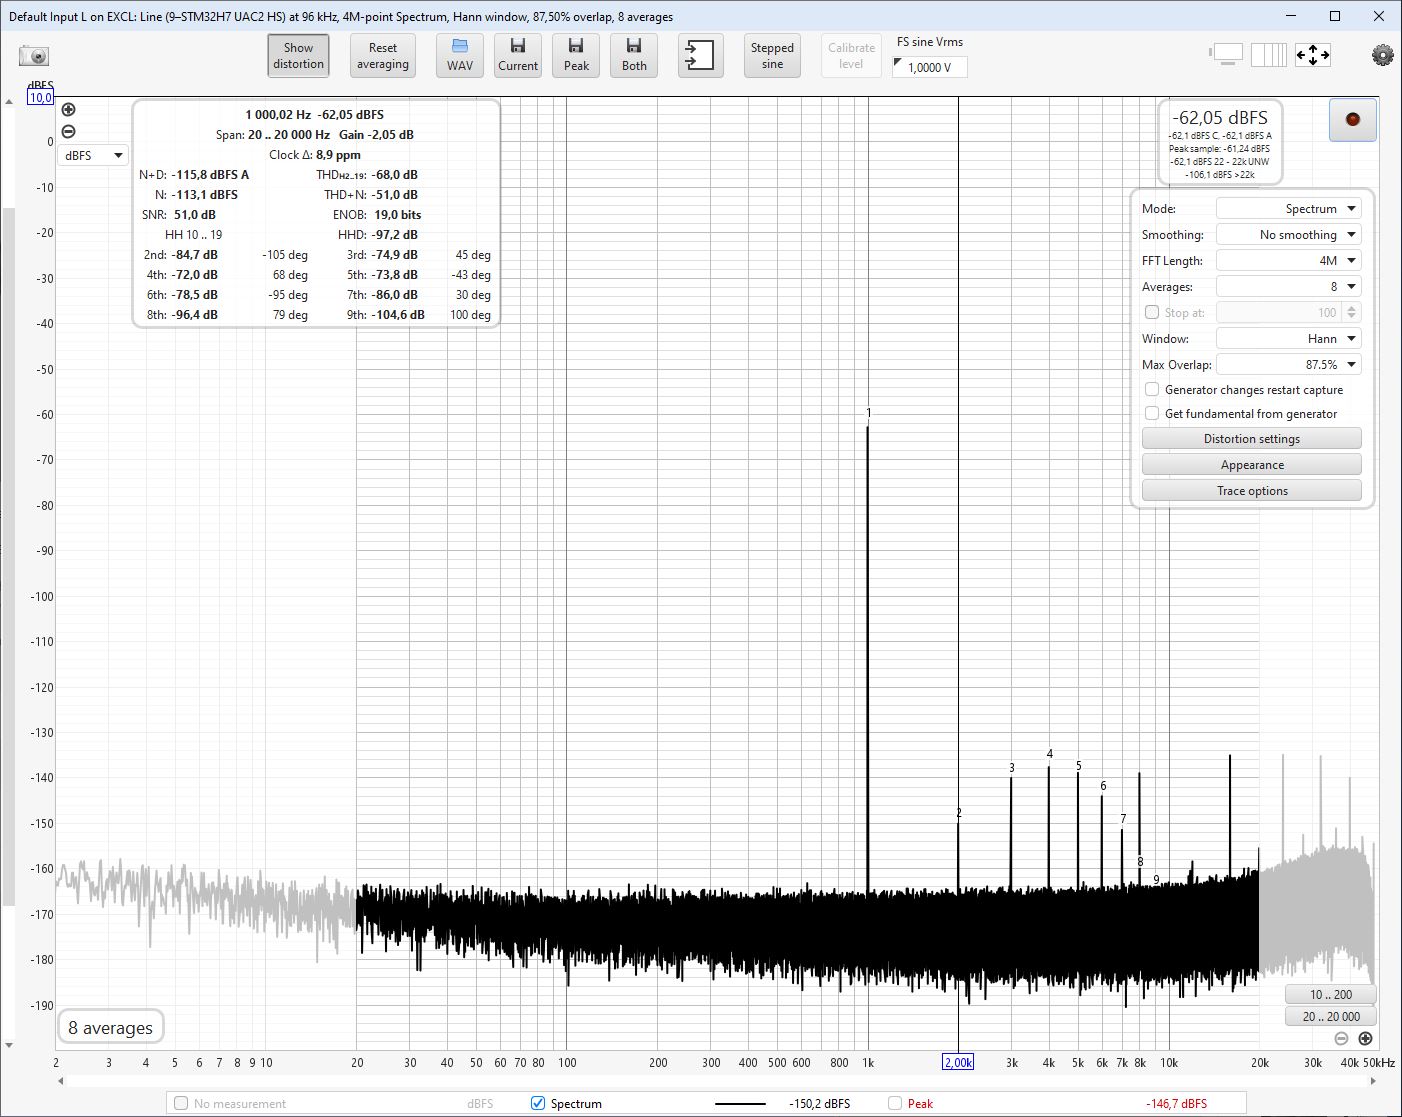Open the Smoothing dropdown

(x=1288, y=235)
